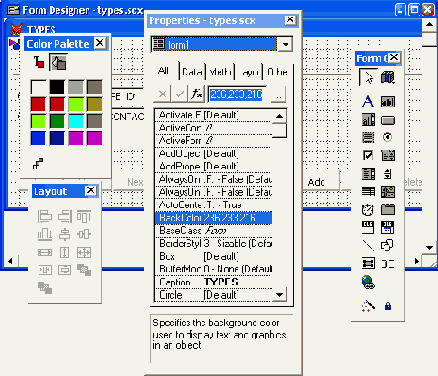Toggle Foreground Color mode in Color Palette
The height and width of the screenshot is (376, 438).
39,62
